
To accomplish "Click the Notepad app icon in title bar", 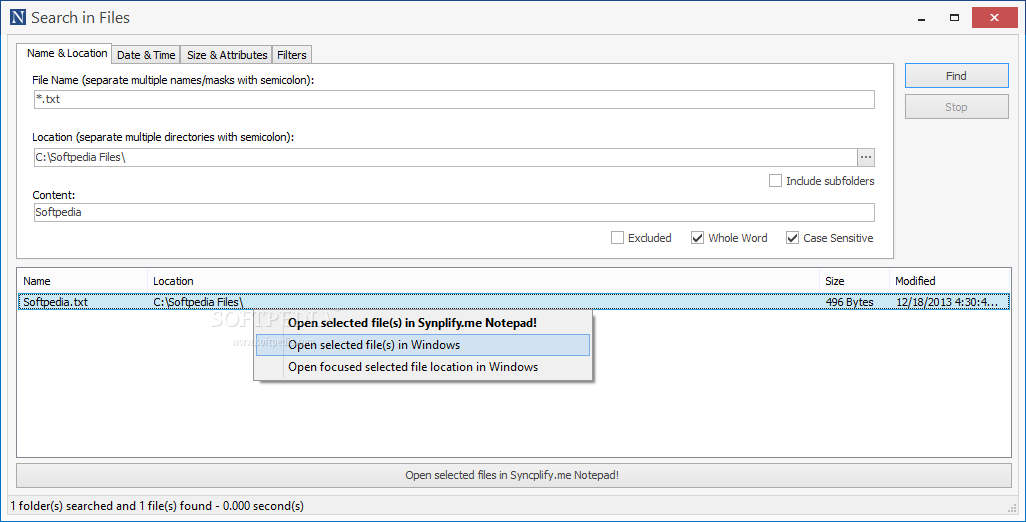I will click(18, 18).
